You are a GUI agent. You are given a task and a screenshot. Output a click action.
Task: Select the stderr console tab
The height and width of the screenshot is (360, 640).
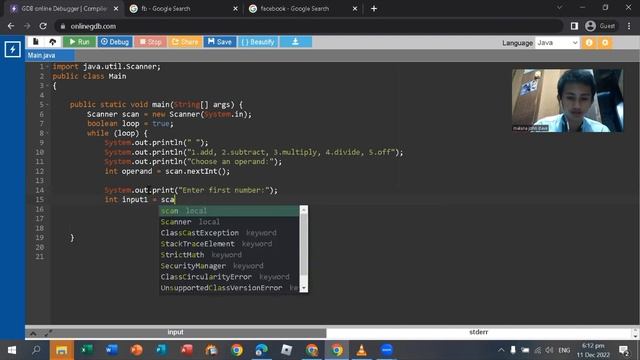tap(478, 332)
